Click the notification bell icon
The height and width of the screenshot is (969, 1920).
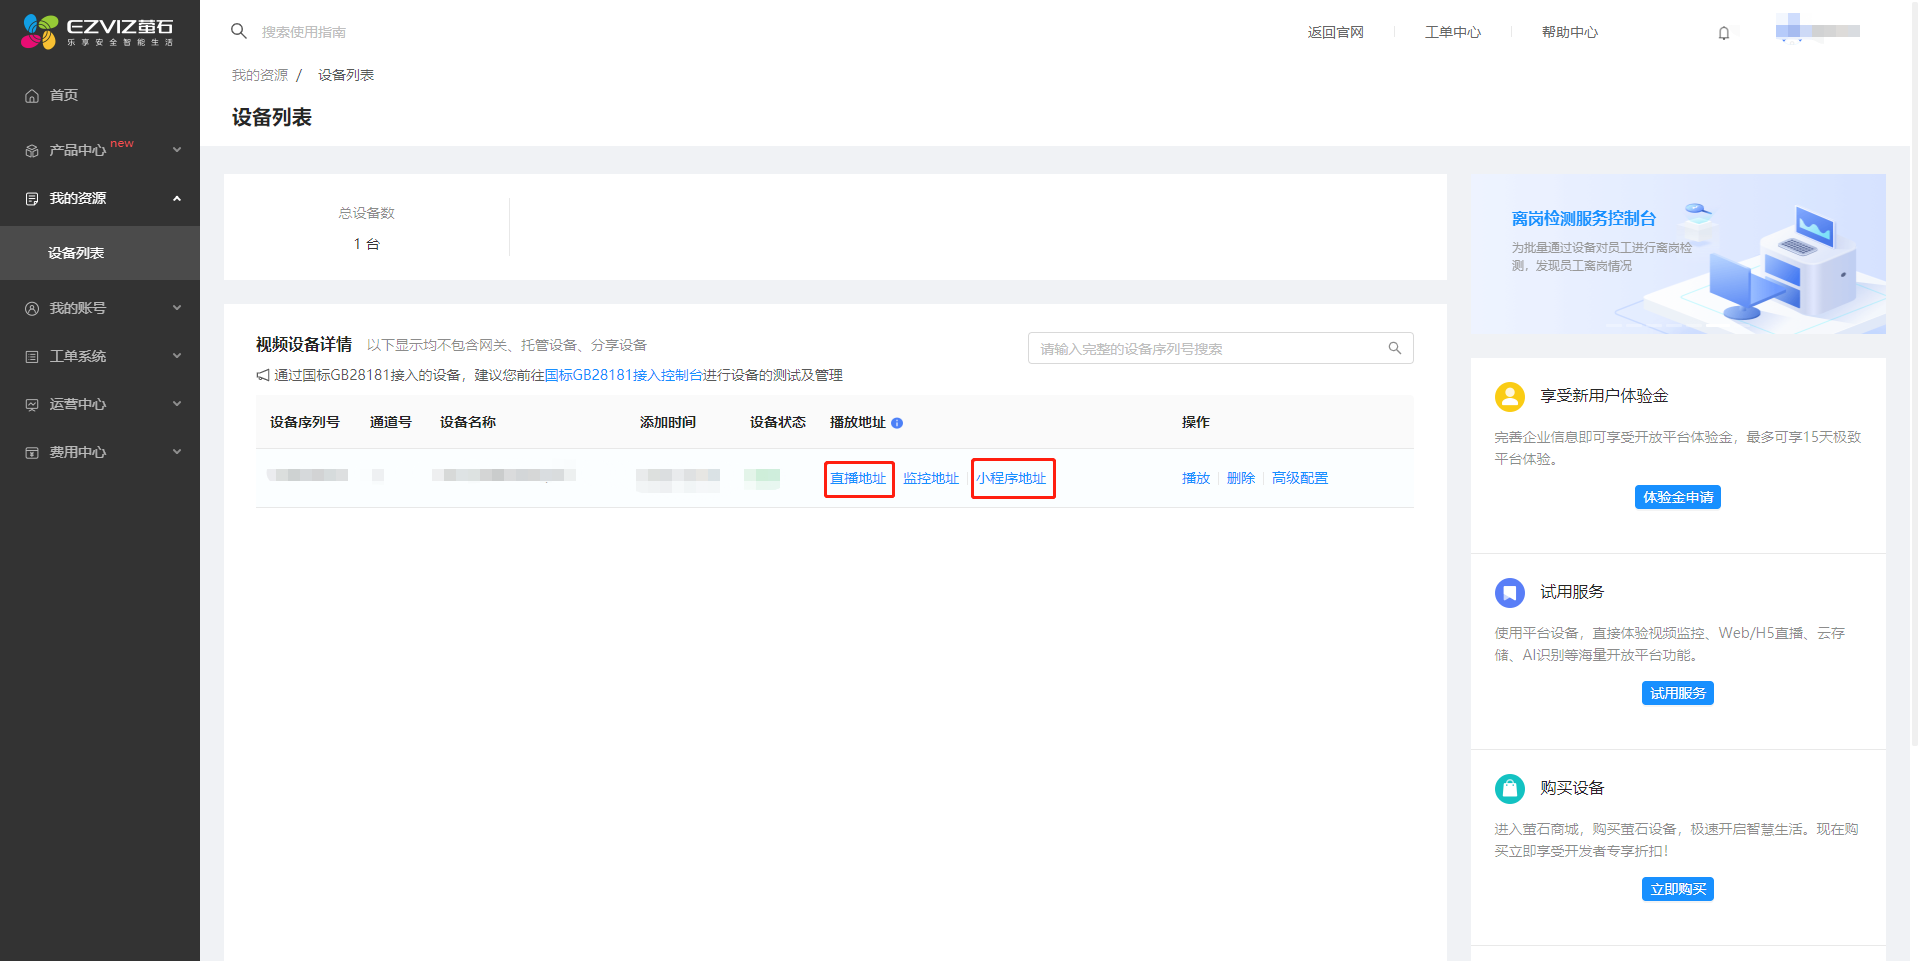click(1723, 33)
